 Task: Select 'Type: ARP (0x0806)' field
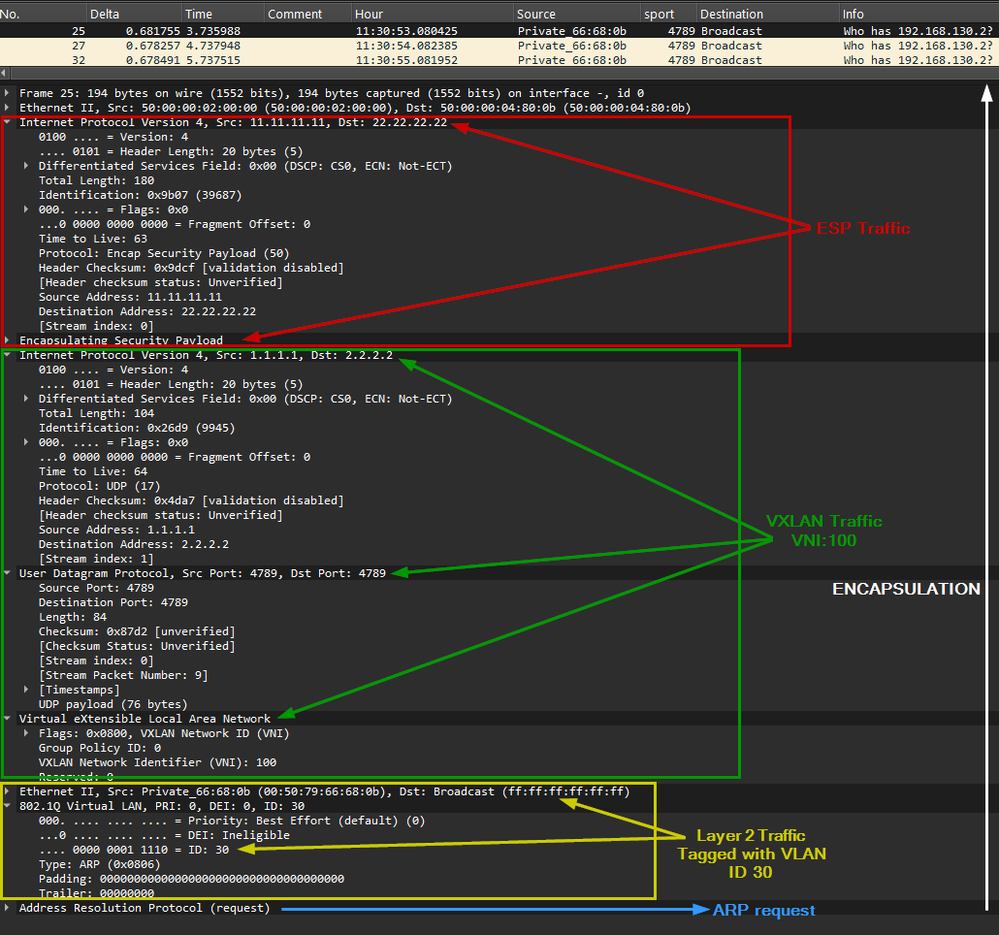point(99,864)
